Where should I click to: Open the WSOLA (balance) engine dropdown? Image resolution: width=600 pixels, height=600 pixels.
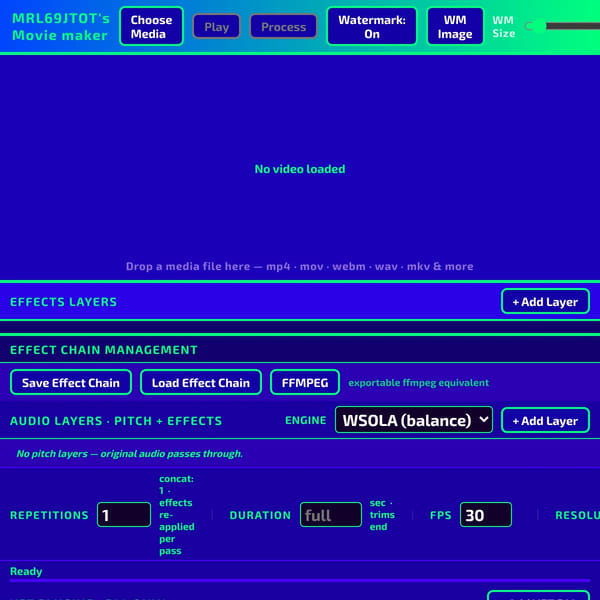tap(414, 420)
